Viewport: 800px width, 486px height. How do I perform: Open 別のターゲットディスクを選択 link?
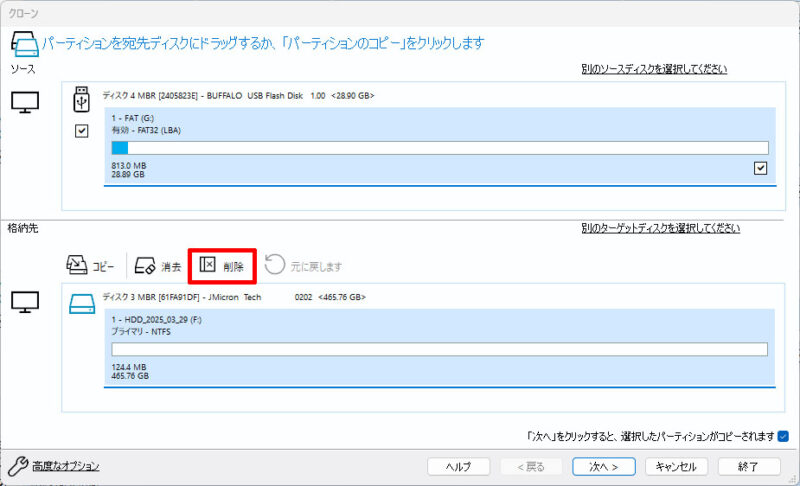point(660,228)
